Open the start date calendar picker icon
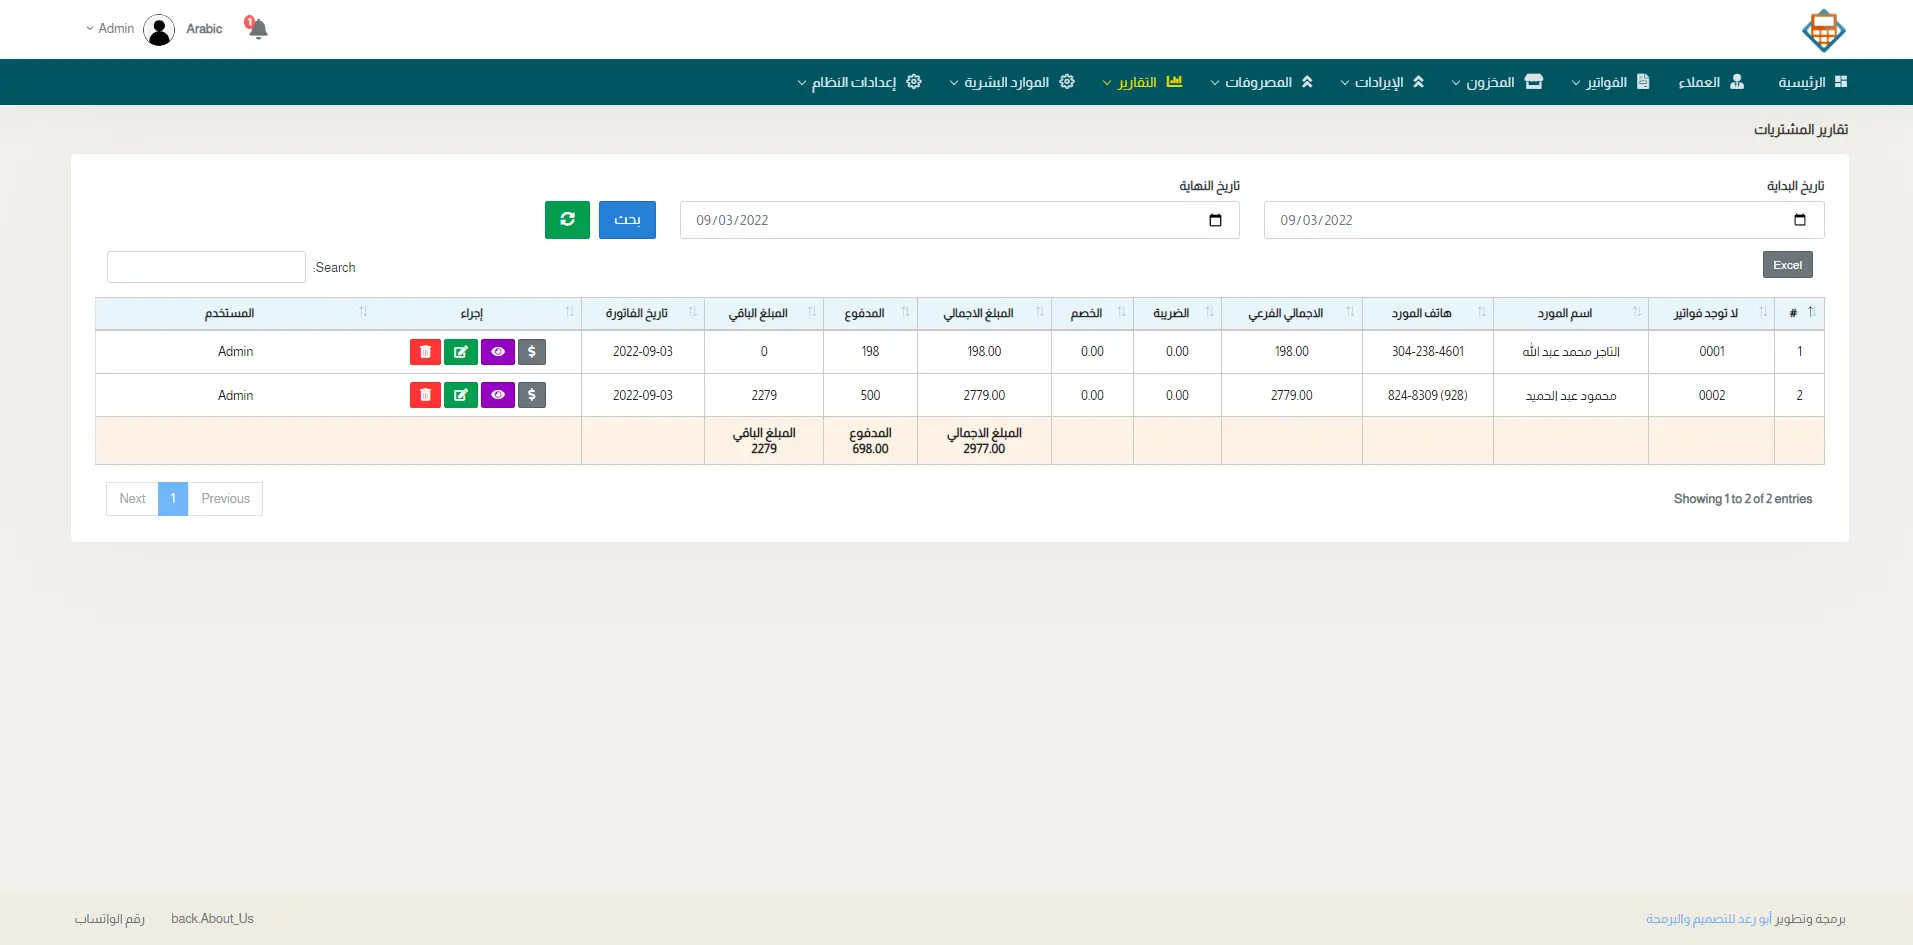The height and width of the screenshot is (945, 1913). pyautogui.click(x=1799, y=220)
